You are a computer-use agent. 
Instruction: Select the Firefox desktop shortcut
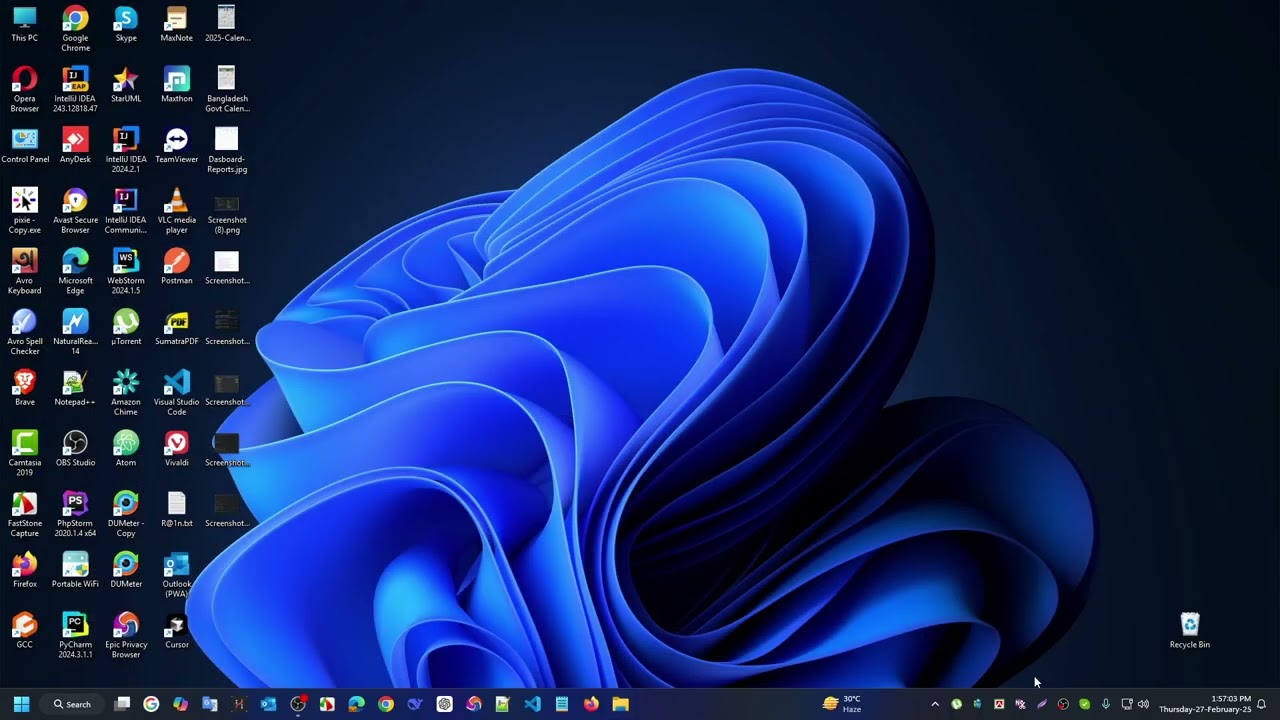(x=25, y=570)
